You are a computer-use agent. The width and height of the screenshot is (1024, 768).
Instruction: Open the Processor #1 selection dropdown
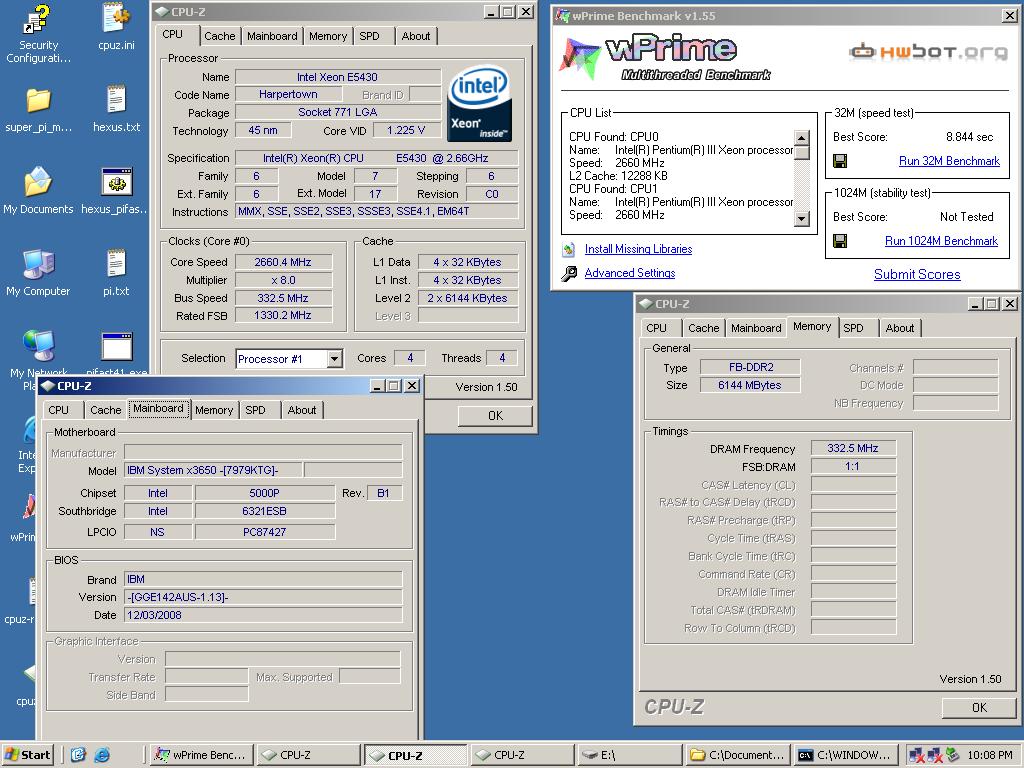coord(334,359)
